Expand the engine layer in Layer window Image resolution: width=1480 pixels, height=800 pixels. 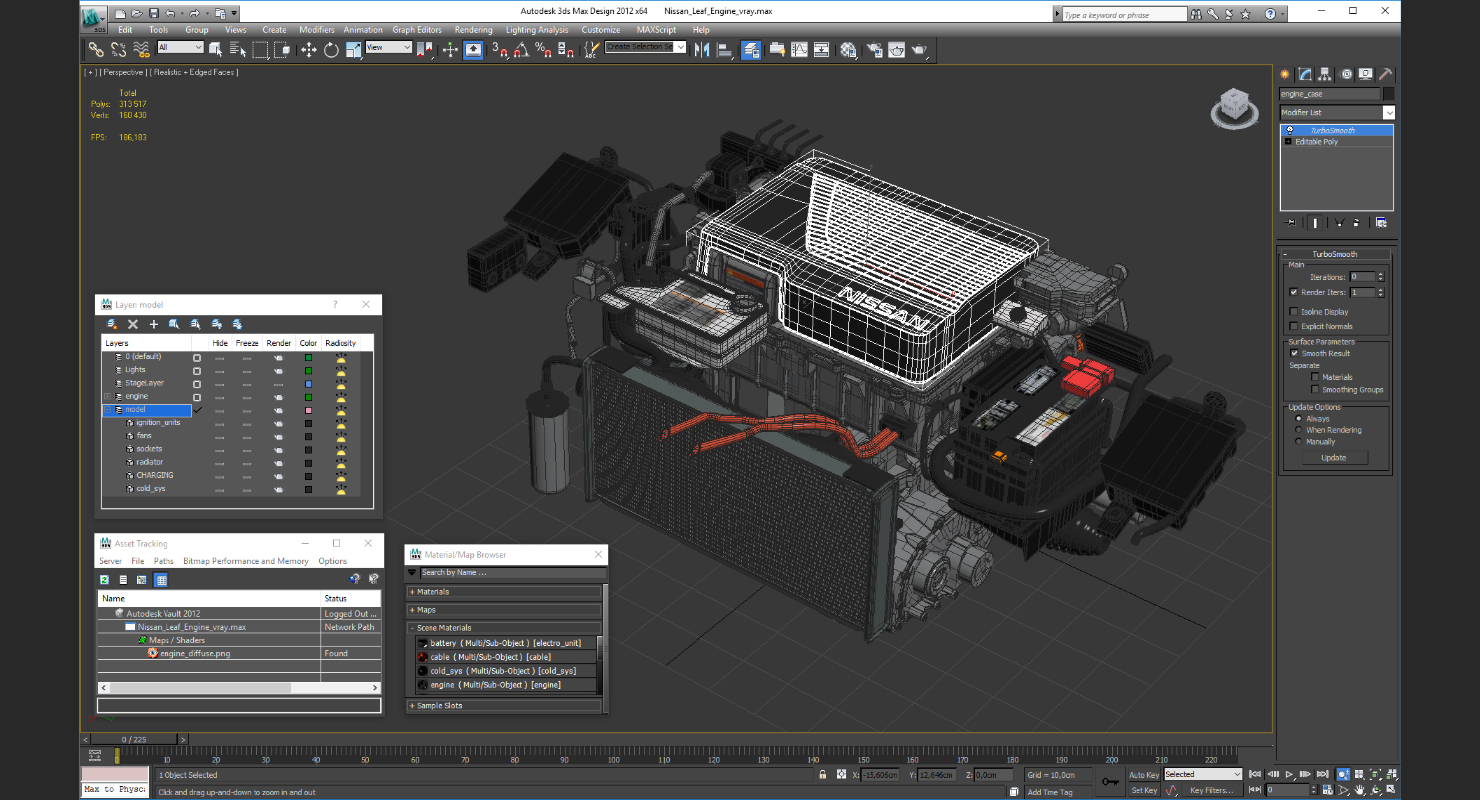coord(108,396)
